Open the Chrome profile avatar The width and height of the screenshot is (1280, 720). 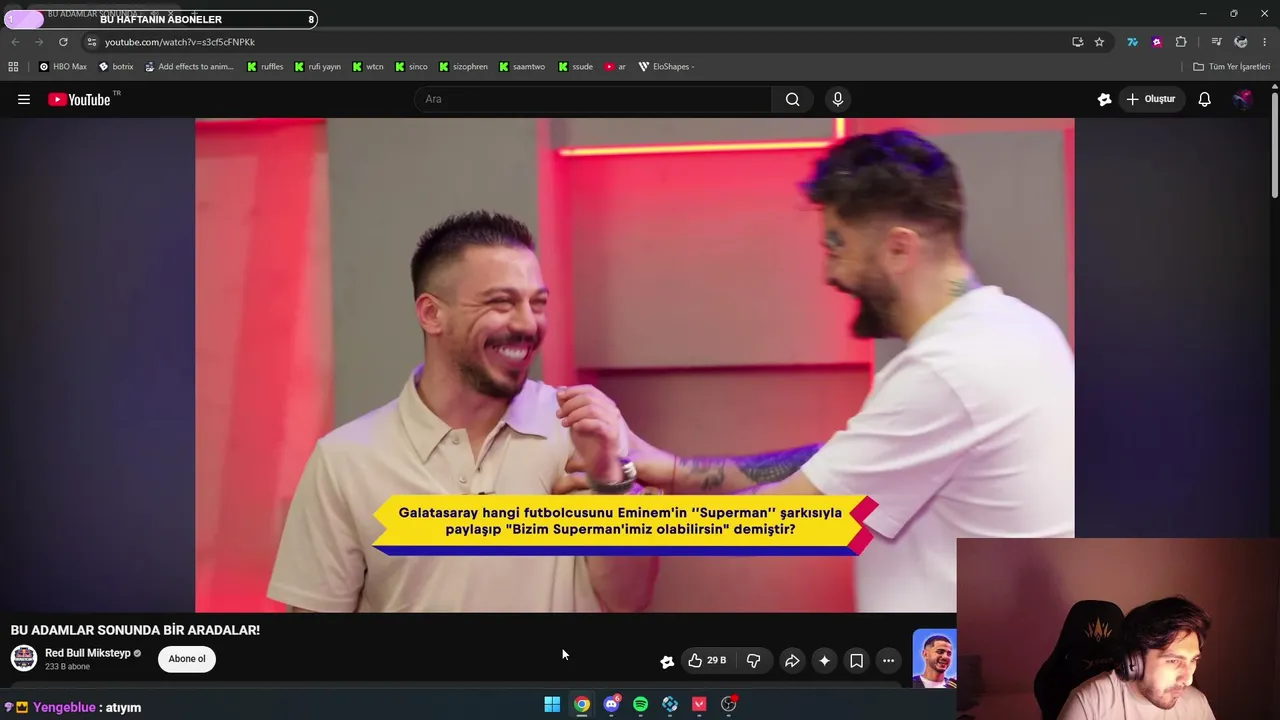(x=1241, y=42)
